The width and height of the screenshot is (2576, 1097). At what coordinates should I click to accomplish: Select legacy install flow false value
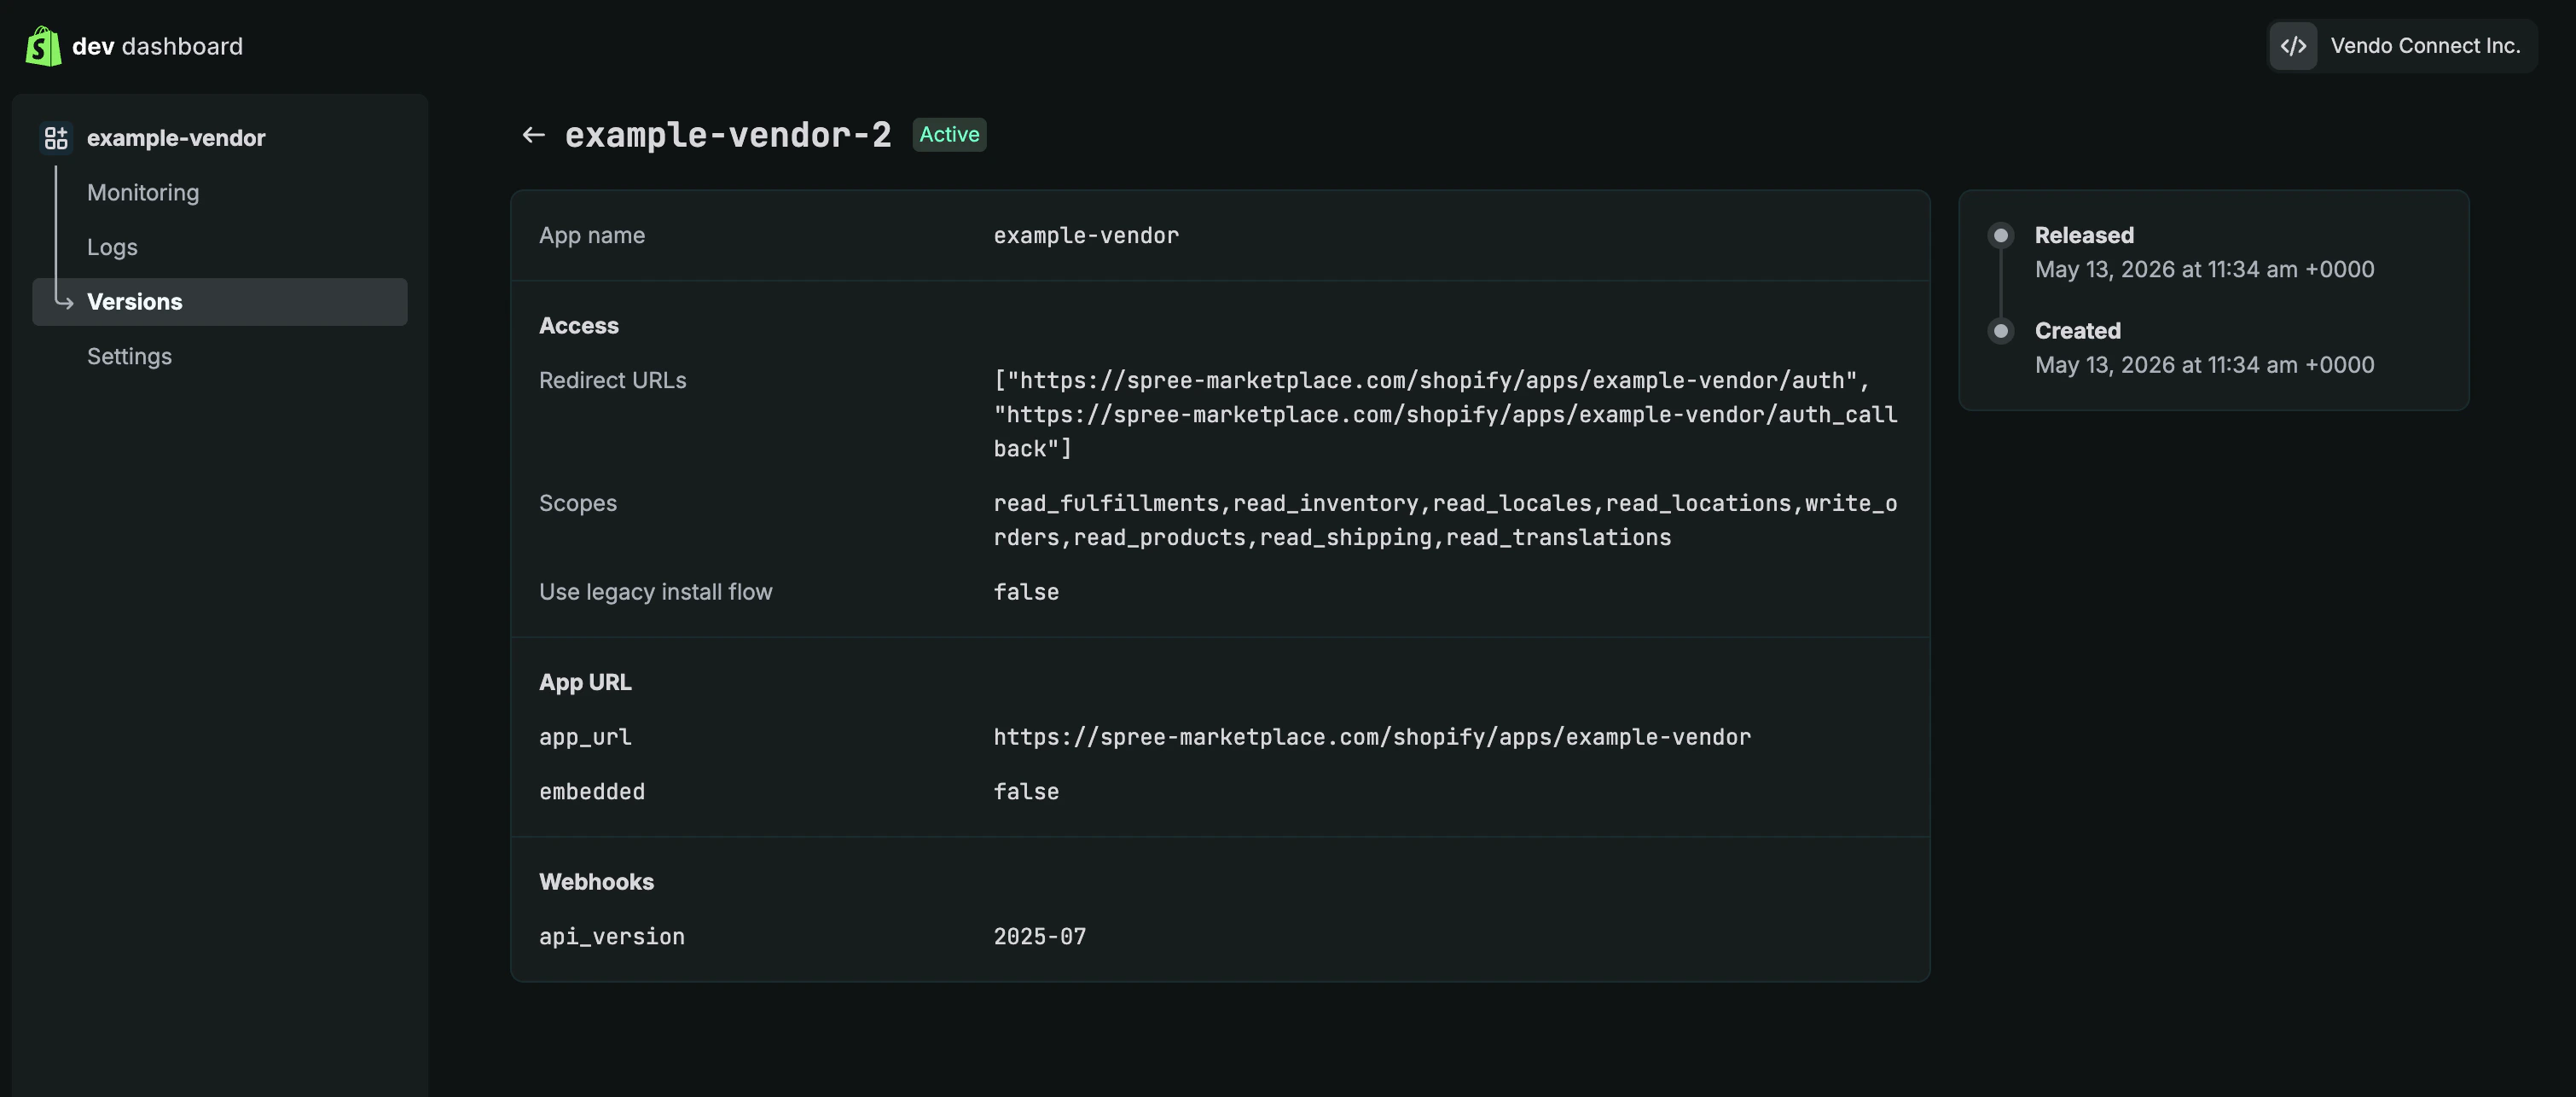click(1026, 592)
